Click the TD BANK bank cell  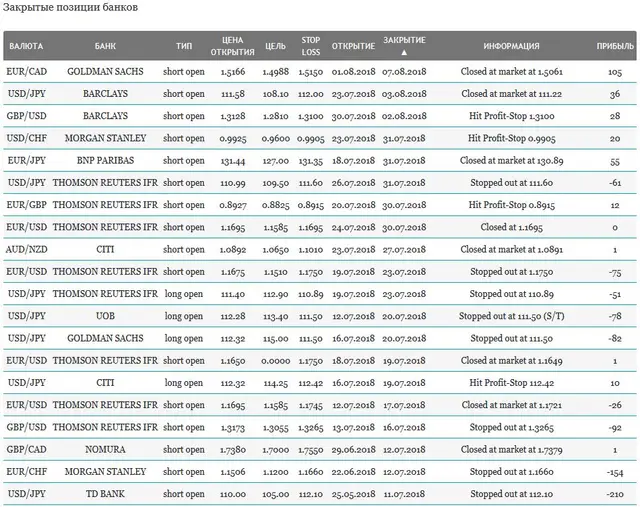[x=105, y=494]
